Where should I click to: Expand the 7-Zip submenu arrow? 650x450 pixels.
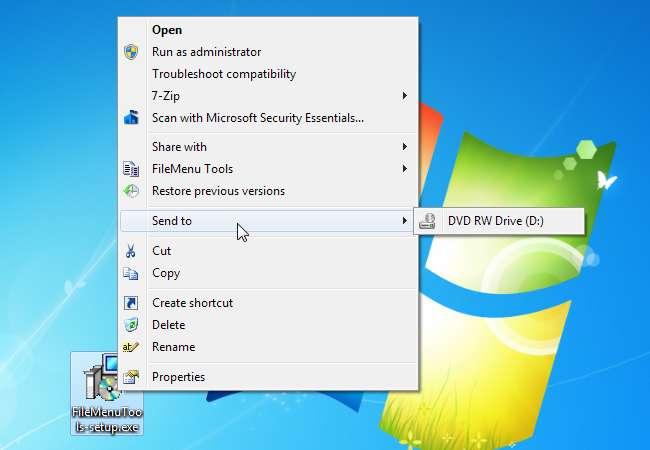(405, 96)
